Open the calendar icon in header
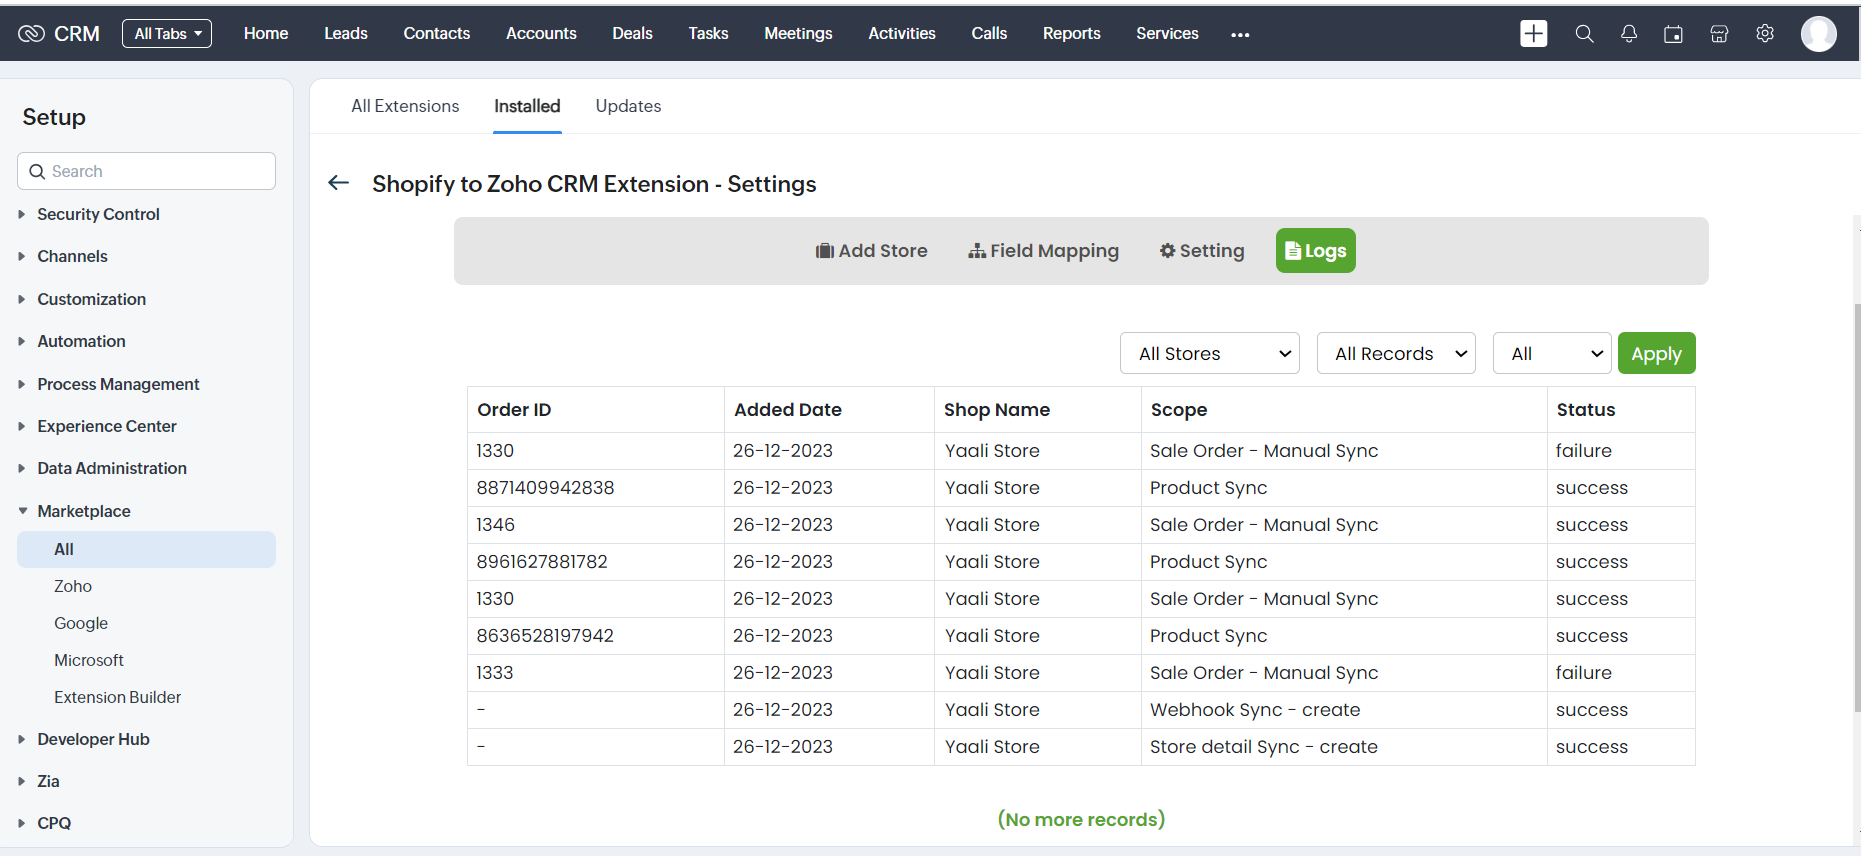The width and height of the screenshot is (1861, 856). pos(1673,34)
